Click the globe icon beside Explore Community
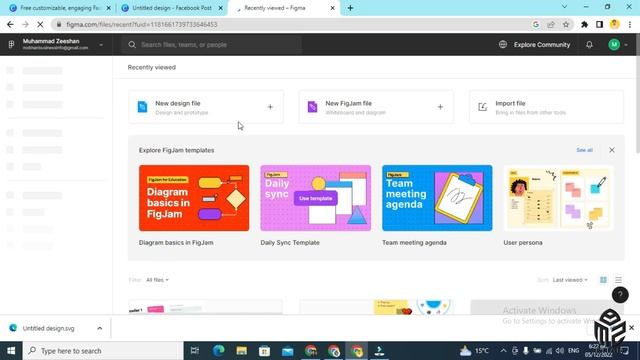The image size is (640, 360). (503, 44)
